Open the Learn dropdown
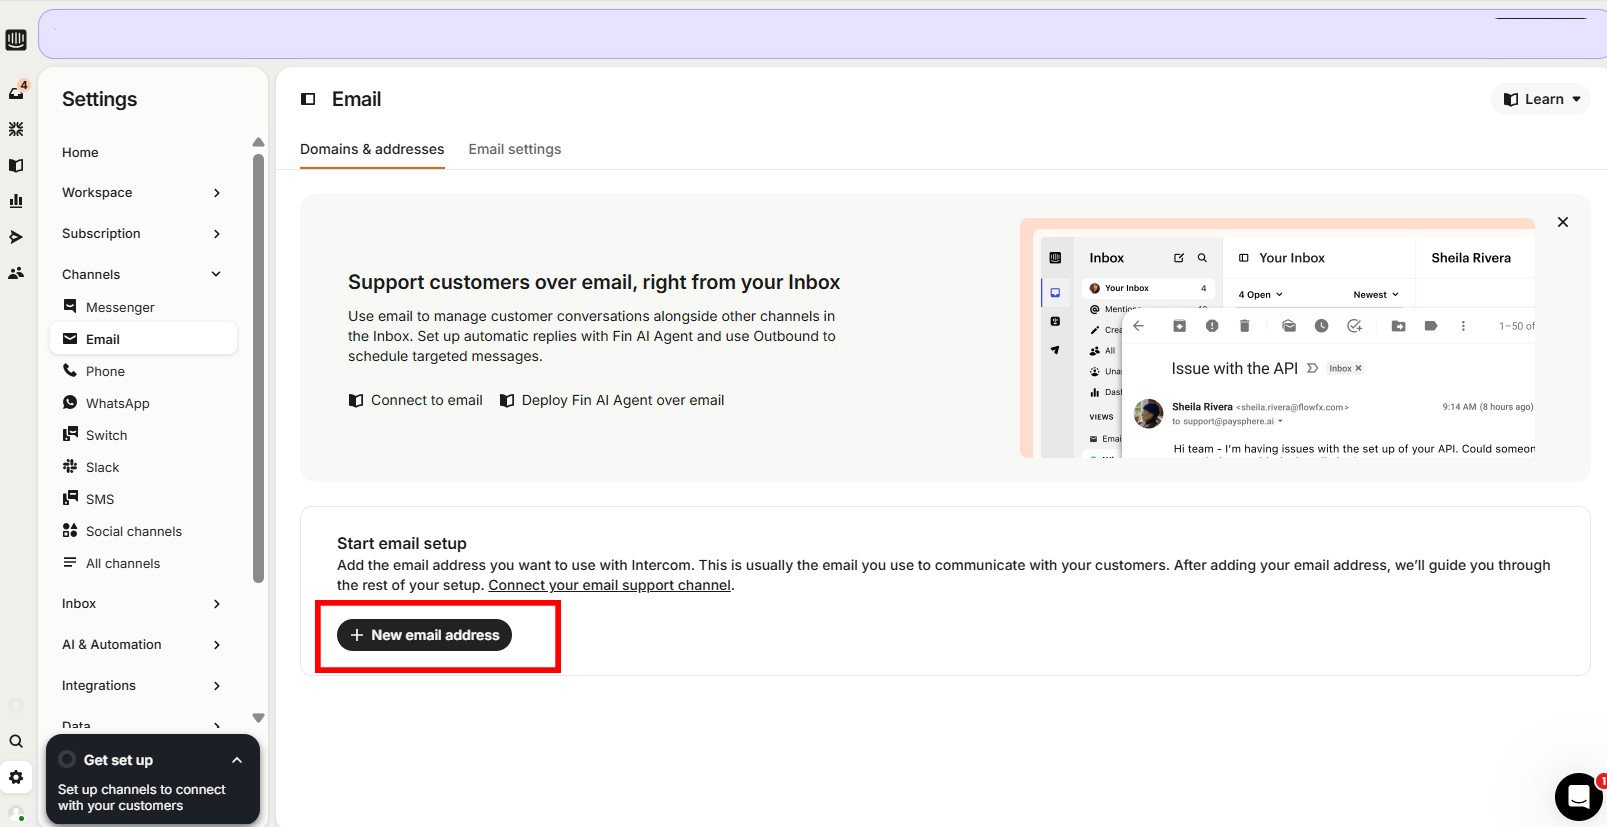The image size is (1607, 827). click(x=1541, y=99)
